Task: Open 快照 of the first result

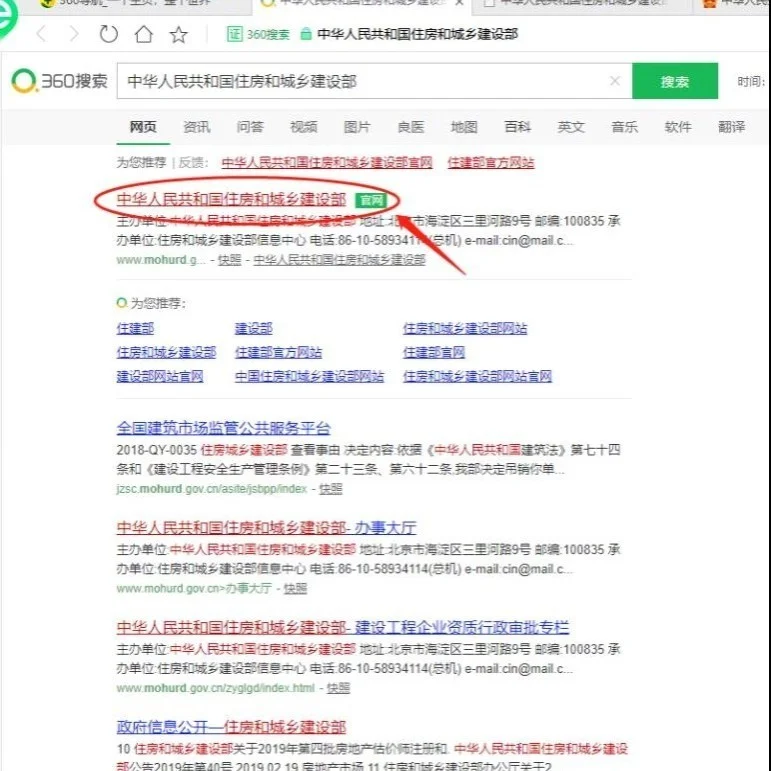Action: point(230,260)
